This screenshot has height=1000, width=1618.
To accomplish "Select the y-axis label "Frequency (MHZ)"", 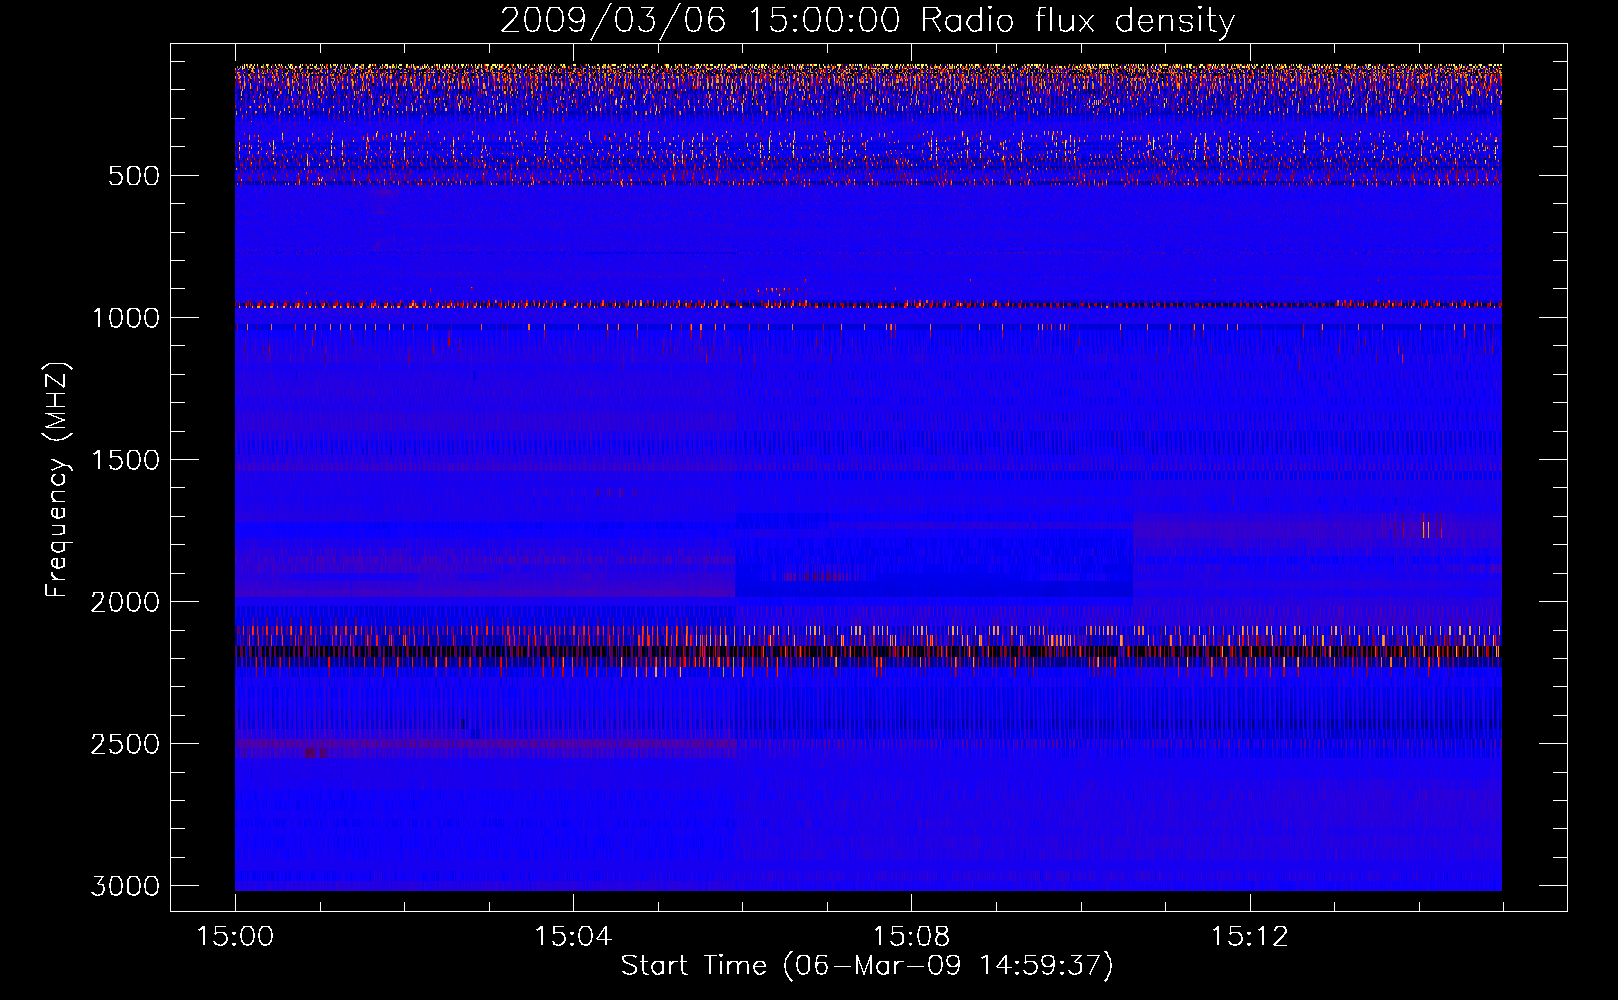I will coord(57,480).
